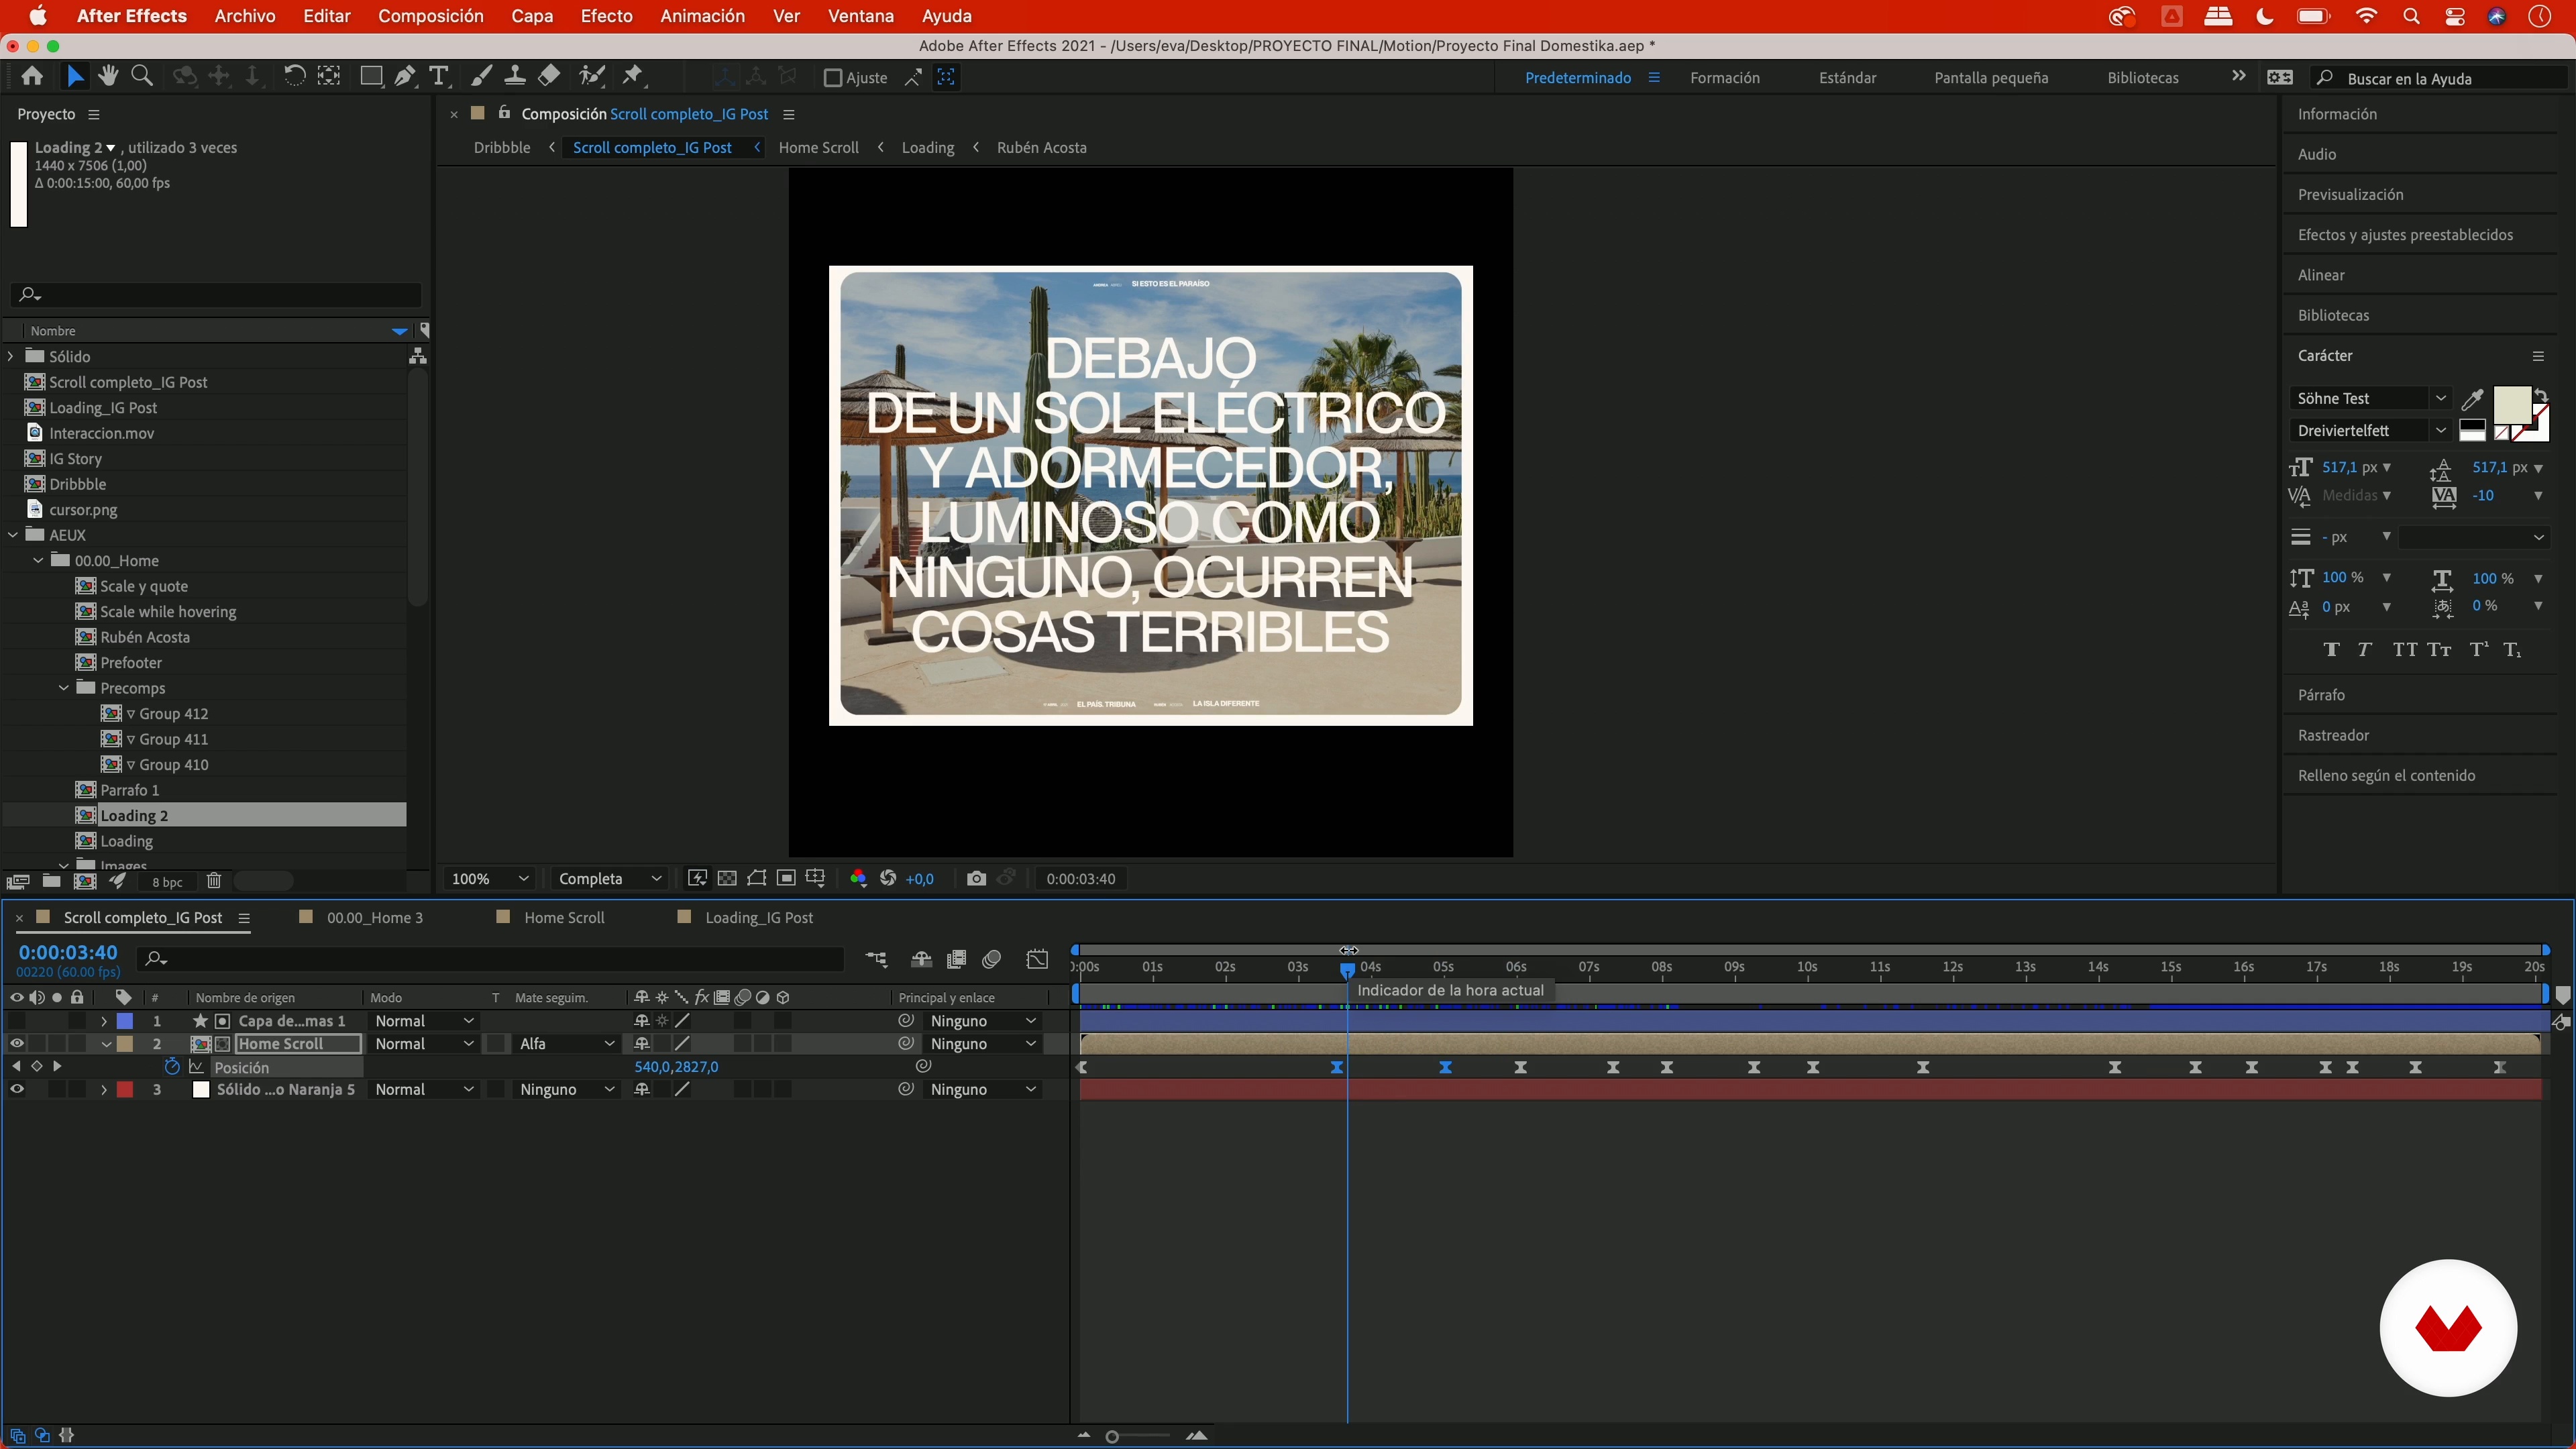2576x1449 pixels.
Task: Select the Zoom magnifier tool
Action: (142, 76)
